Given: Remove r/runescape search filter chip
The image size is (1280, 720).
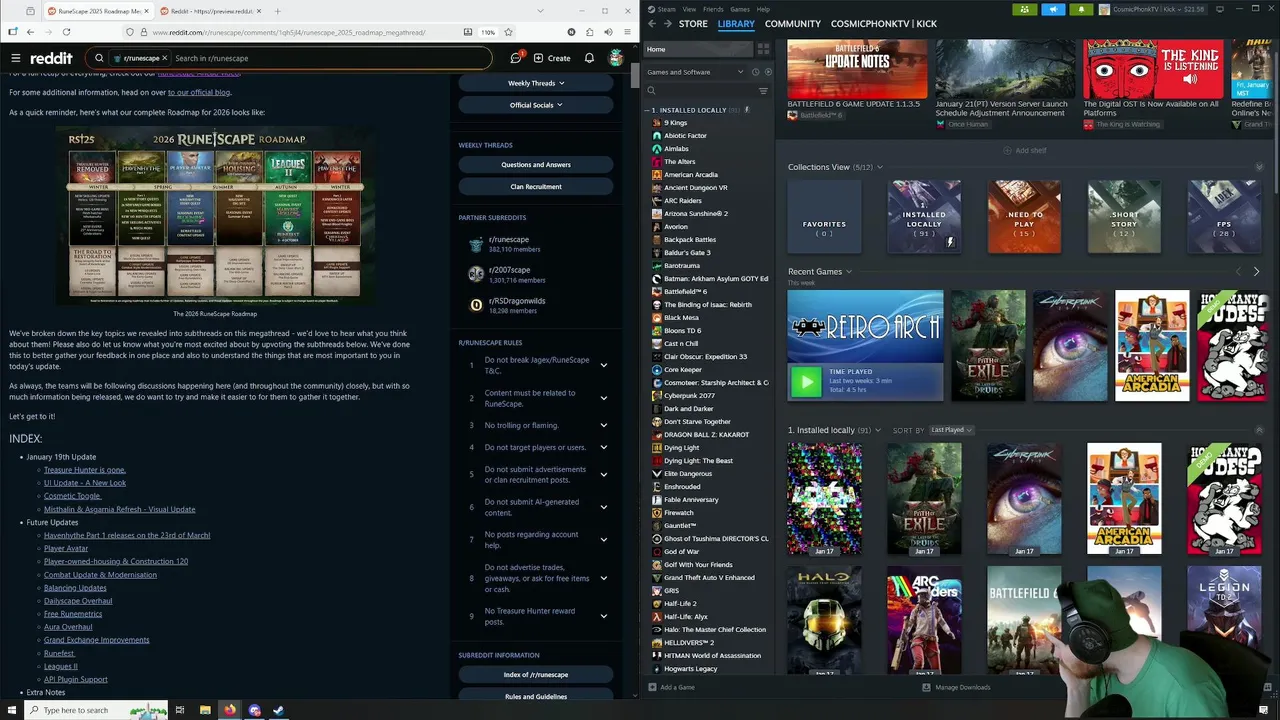Looking at the screenshot, I should point(164,58).
